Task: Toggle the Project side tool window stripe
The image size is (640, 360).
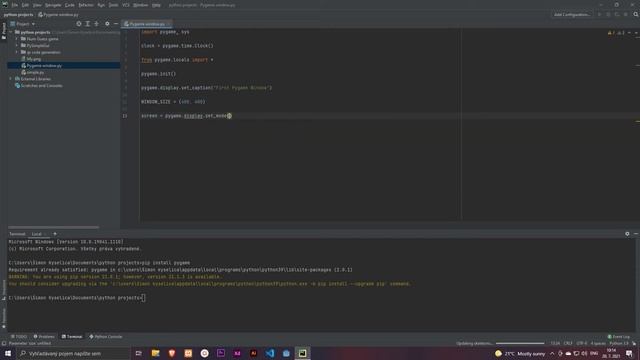Action: [4, 31]
